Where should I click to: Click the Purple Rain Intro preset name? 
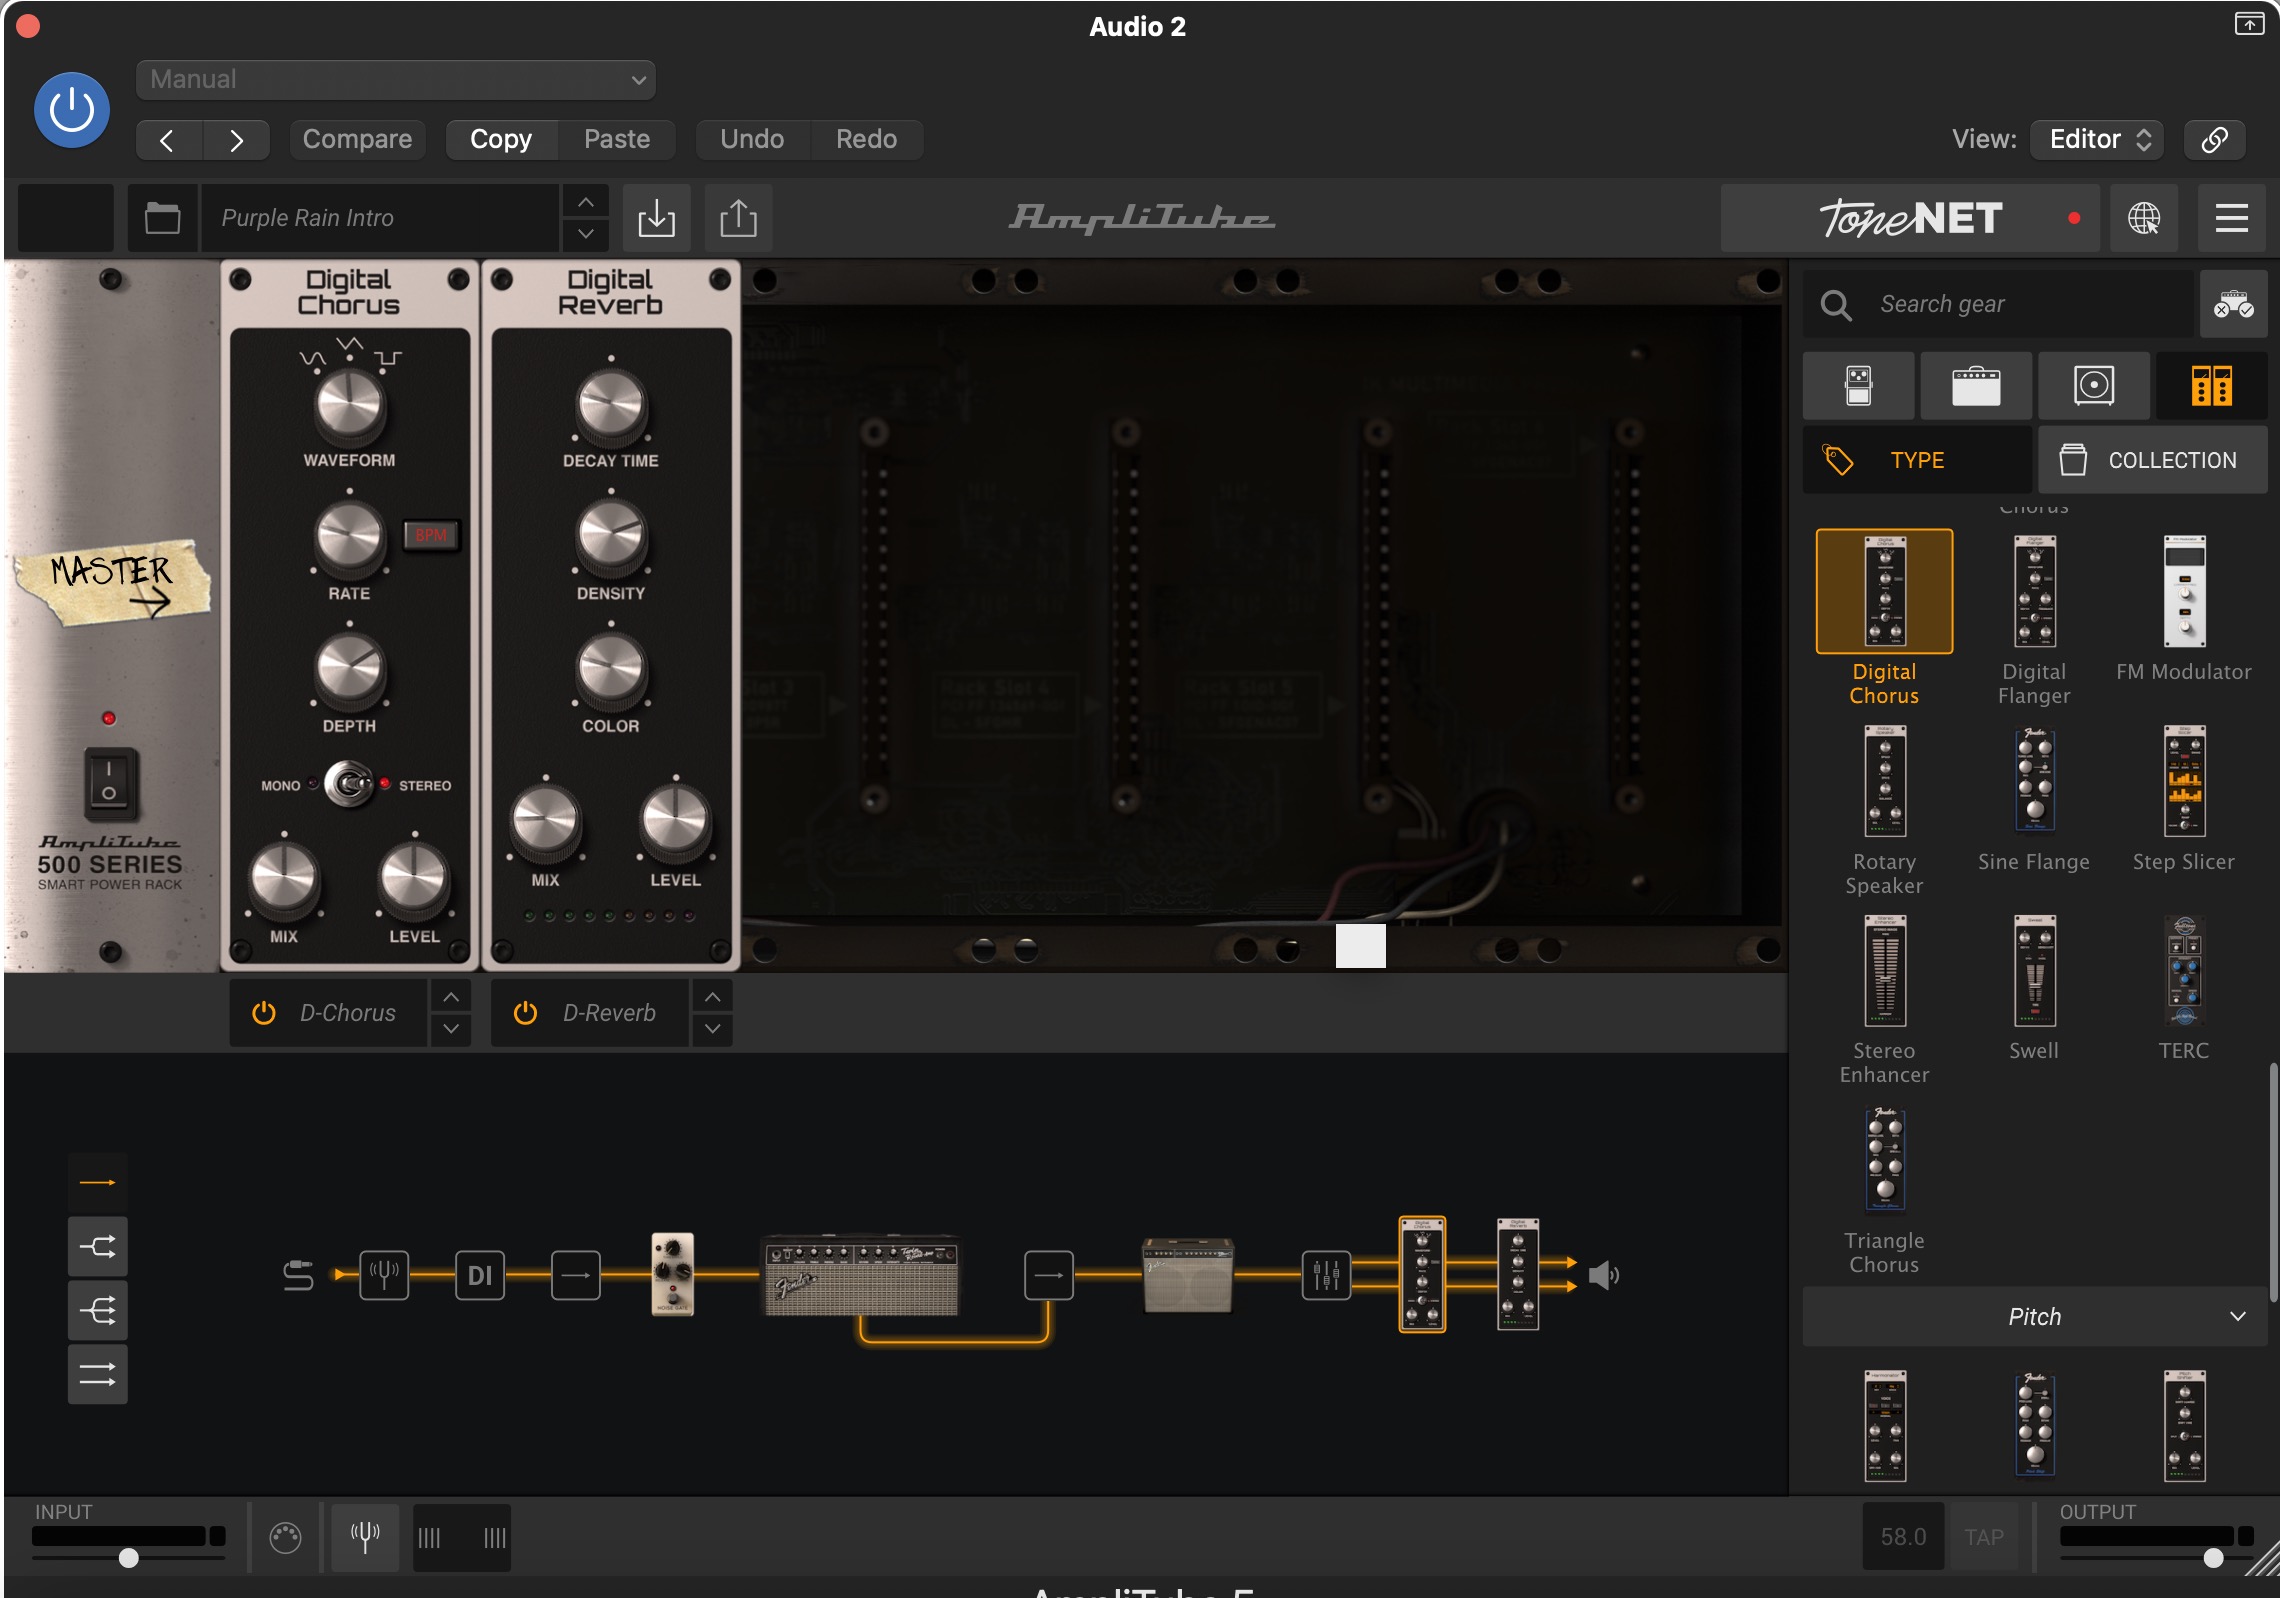pyautogui.click(x=380, y=218)
